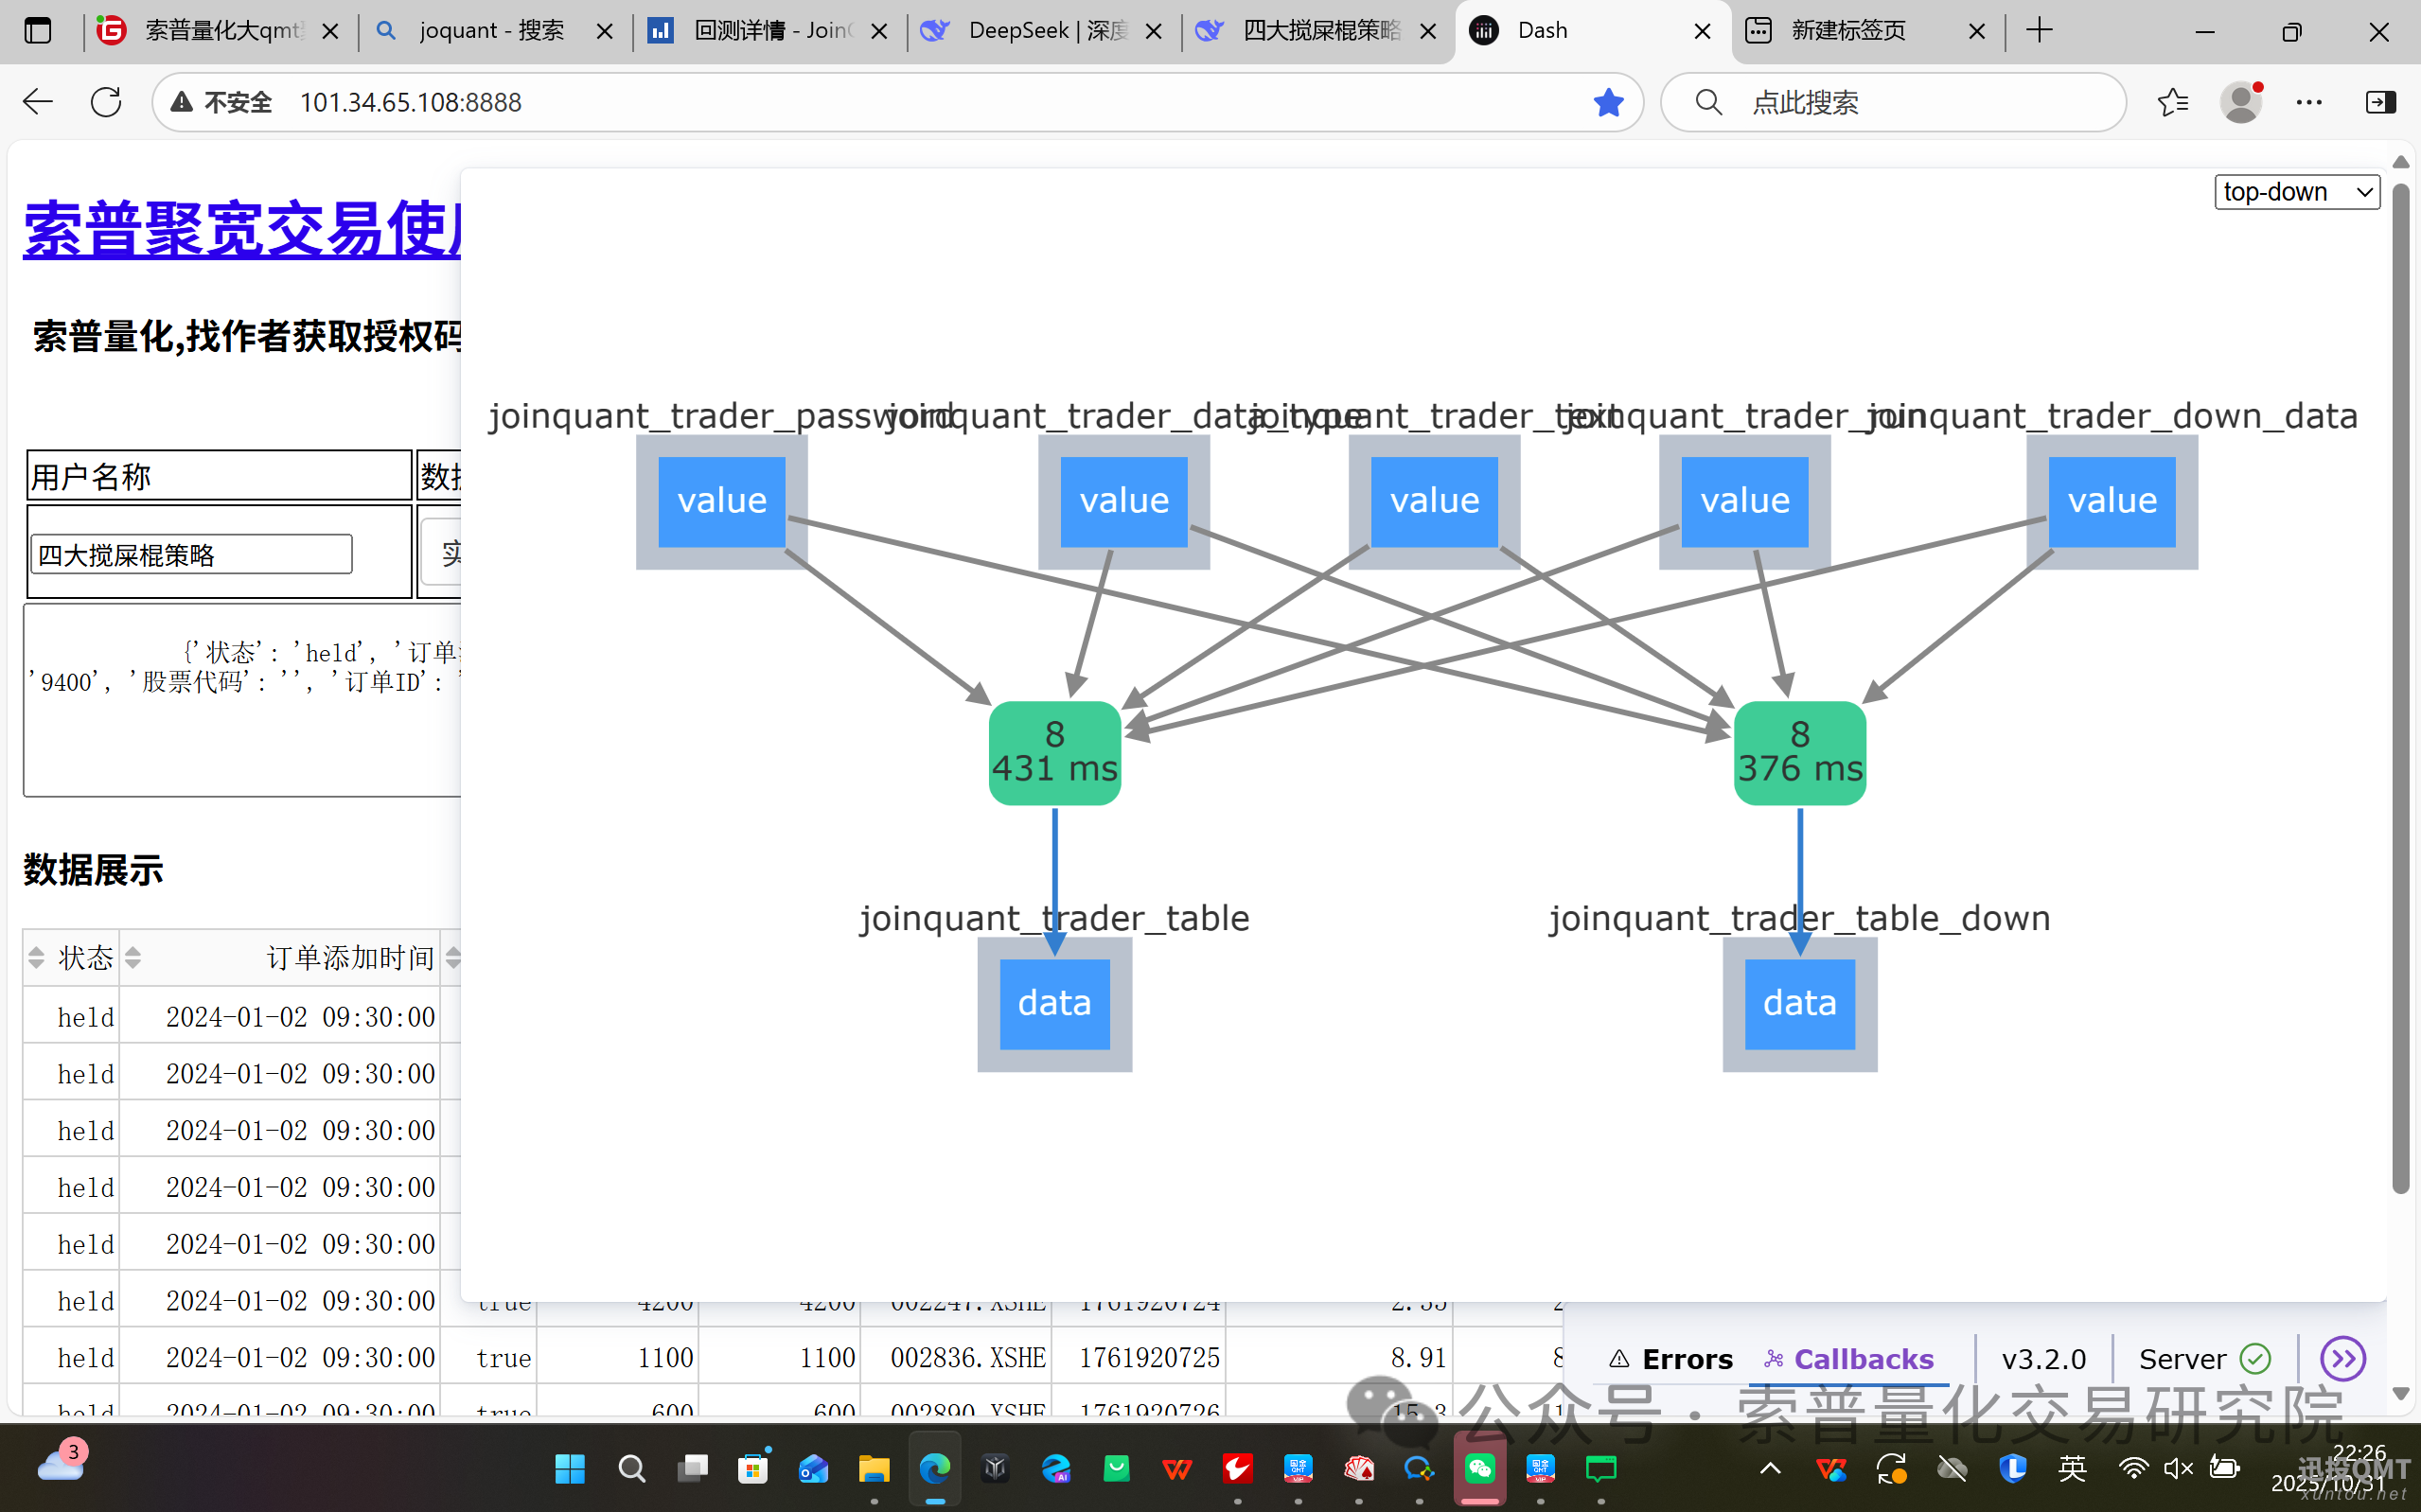Click the Callbacks button
Viewport: 2421px width, 1512px height.
point(1849,1358)
